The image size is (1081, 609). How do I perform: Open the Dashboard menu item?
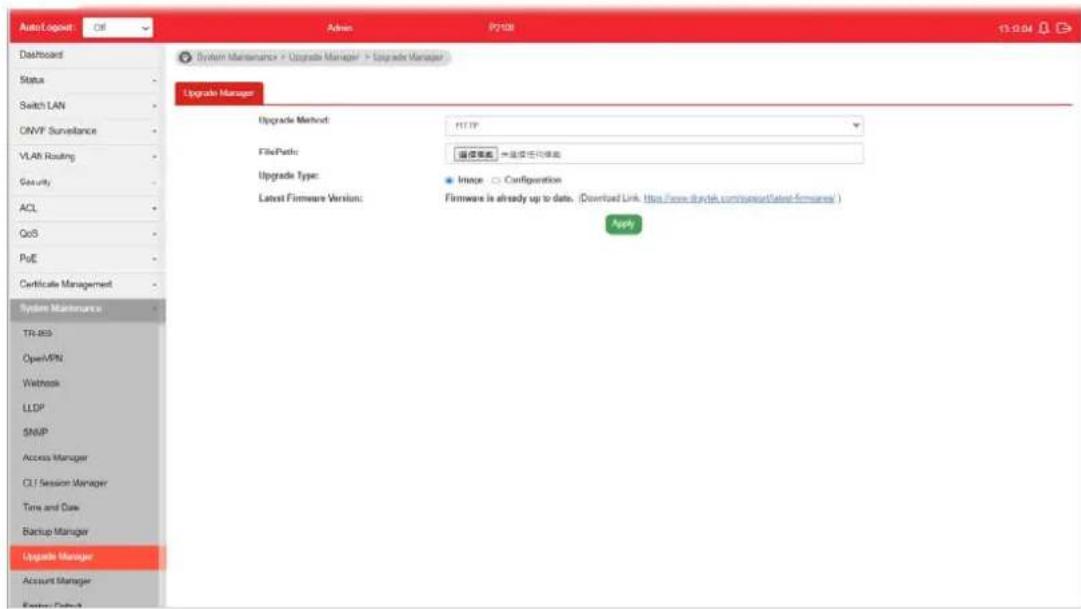tap(88, 54)
